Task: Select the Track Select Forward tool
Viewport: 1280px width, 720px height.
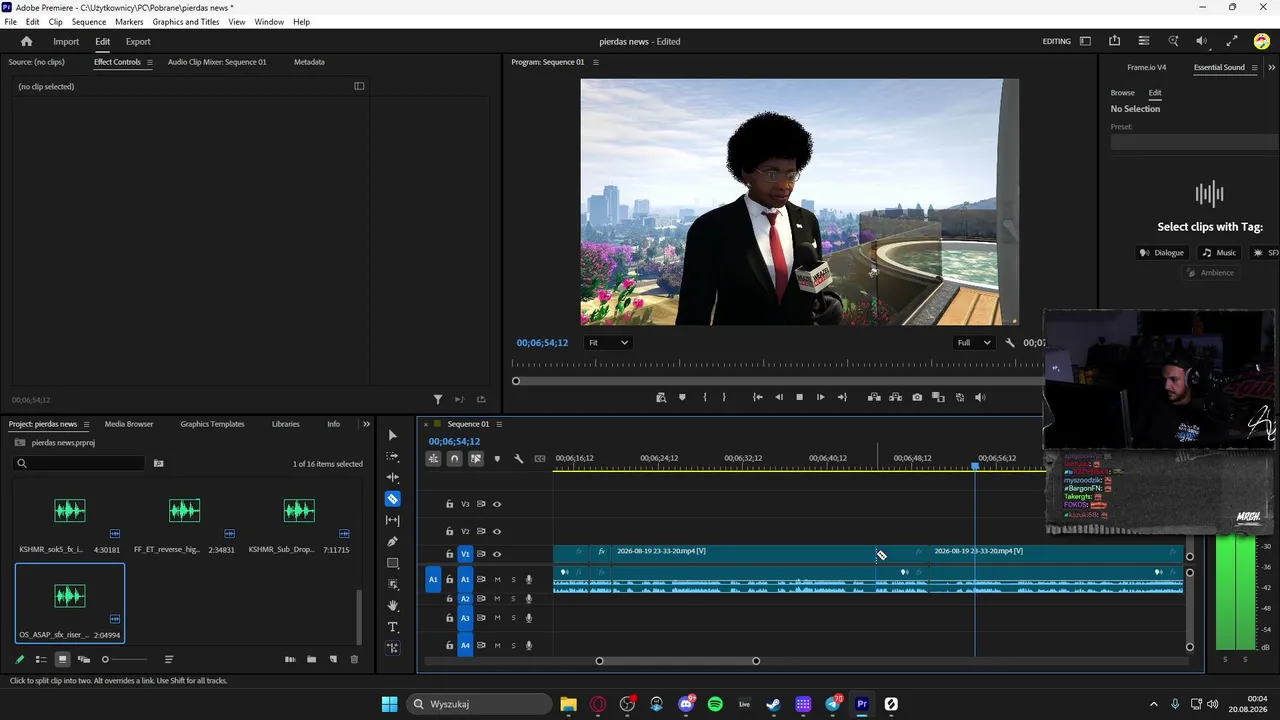Action: click(x=392, y=456)
